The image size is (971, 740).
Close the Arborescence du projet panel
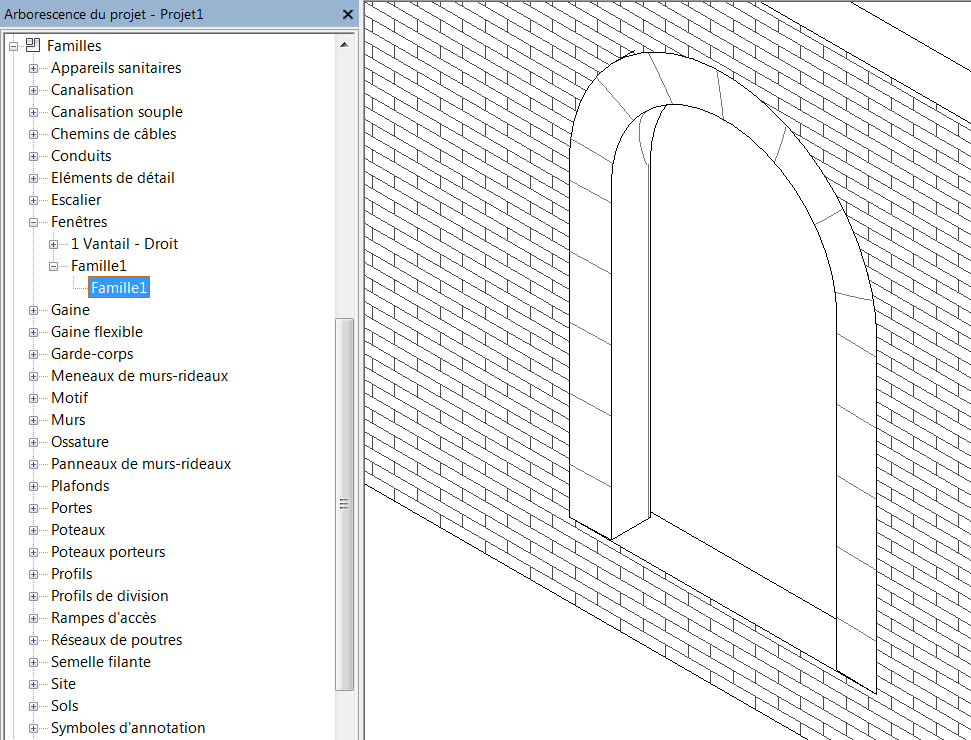click(347, 14)
